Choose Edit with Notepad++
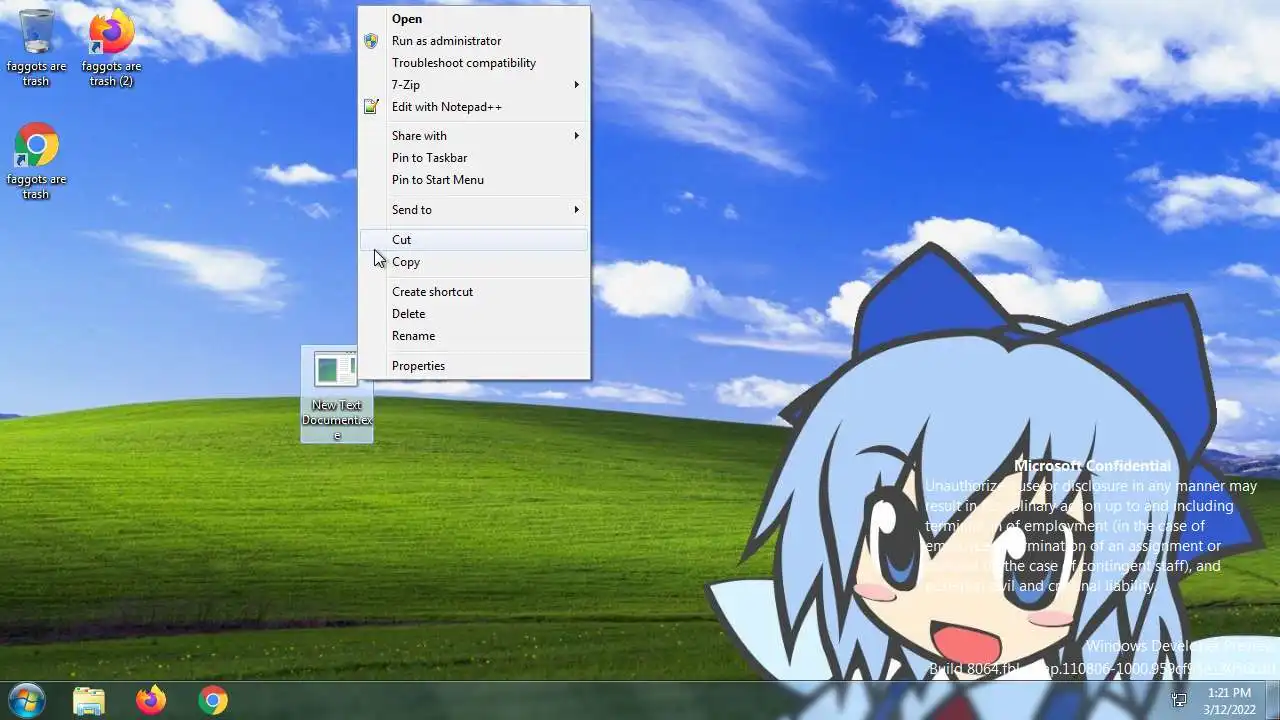The image size is (1280, 720). (474, 107)
